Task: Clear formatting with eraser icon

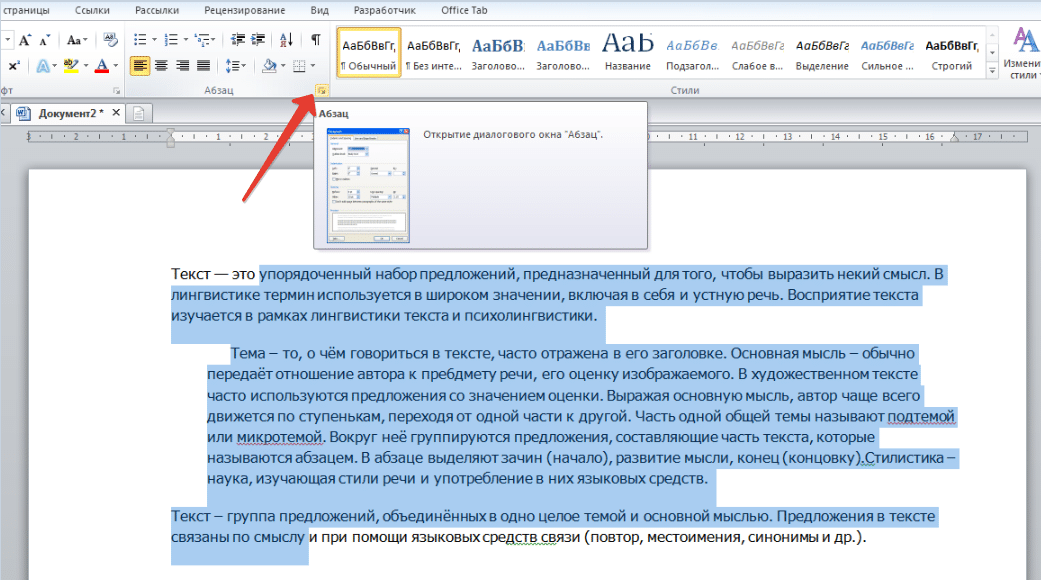Action: pyautogui.click(x=110, y=40)
